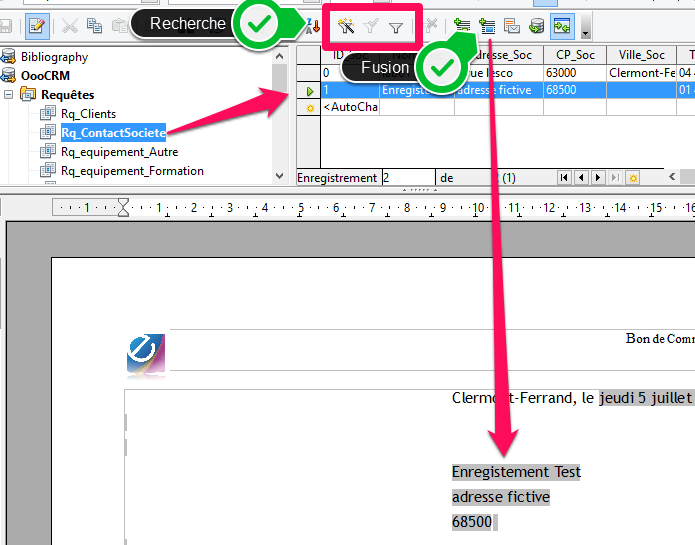This screenshot has width=695, height=545.
Task: Click the AutoFilter wand icon
Action: point(346,27)
